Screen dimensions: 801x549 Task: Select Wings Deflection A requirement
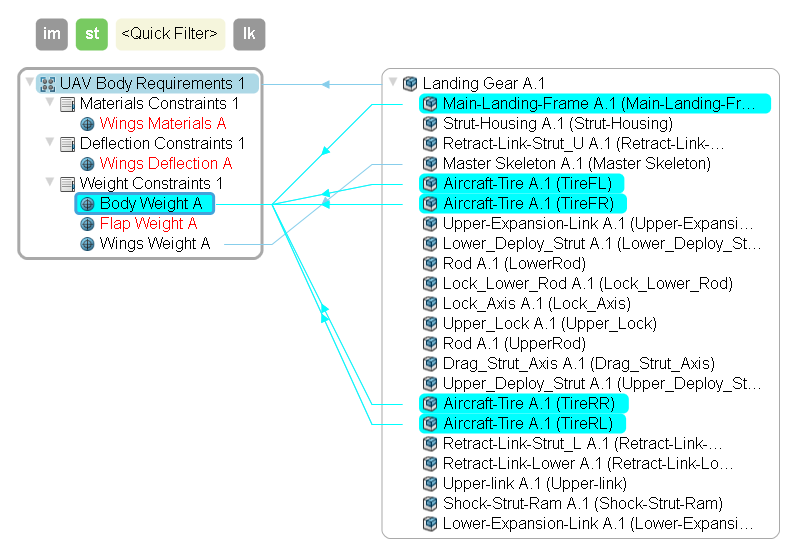[x=165, y=164]
